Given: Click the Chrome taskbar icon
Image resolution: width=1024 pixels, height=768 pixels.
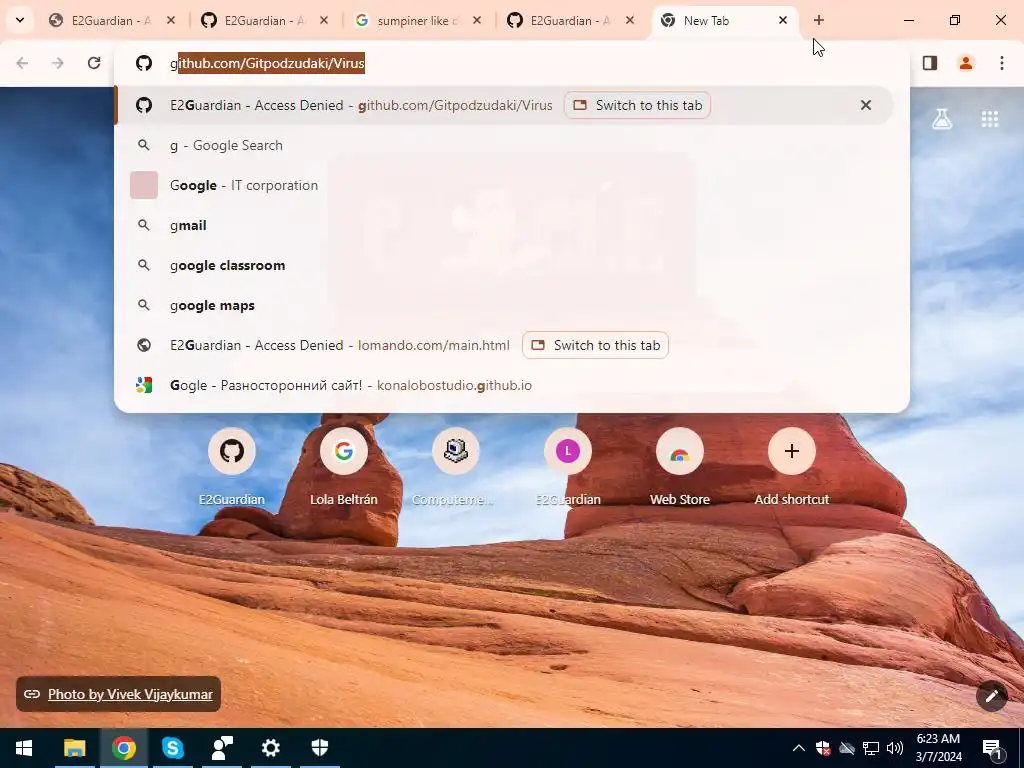Looking at the screenshot, I should 123,748.
